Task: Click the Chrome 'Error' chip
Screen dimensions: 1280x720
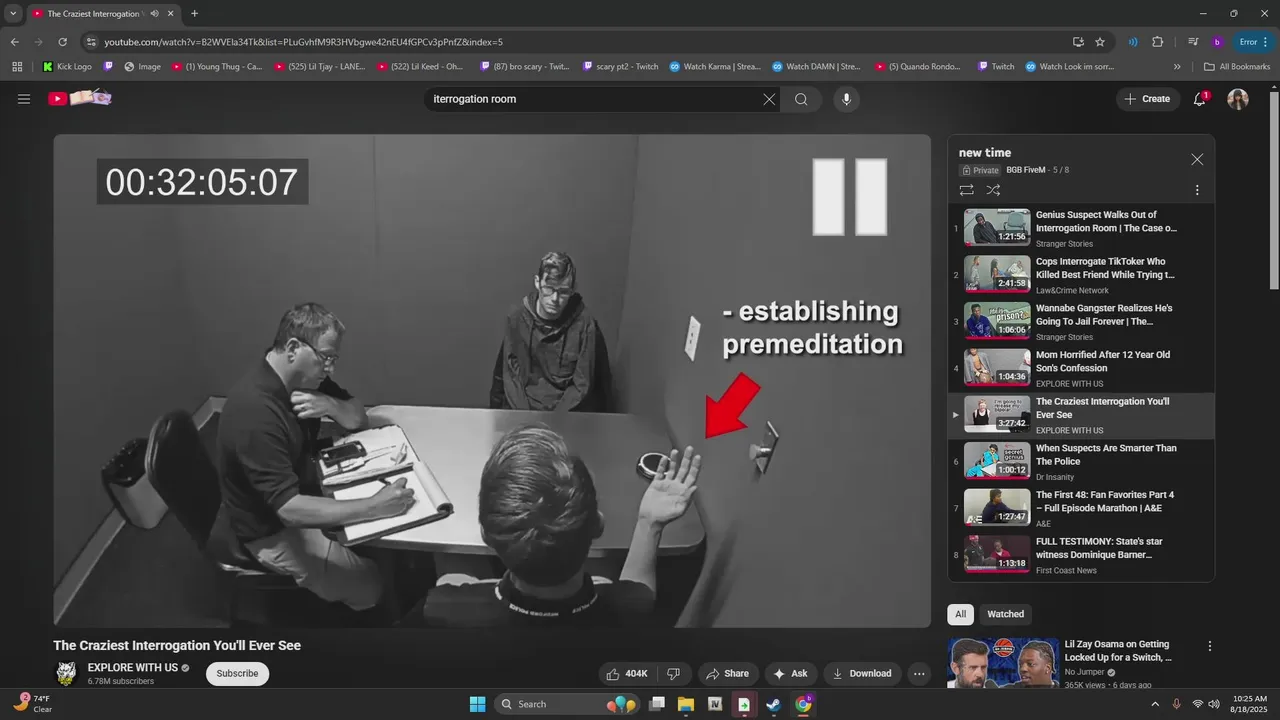Action: (1254, 42)
